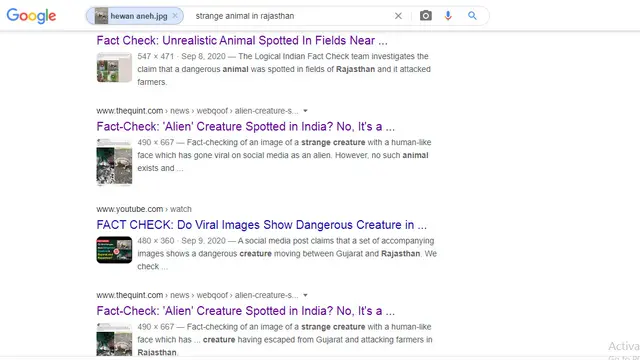Click the Google logo
The height and width of the screenshot is (360, 640).
click(31, 16)
